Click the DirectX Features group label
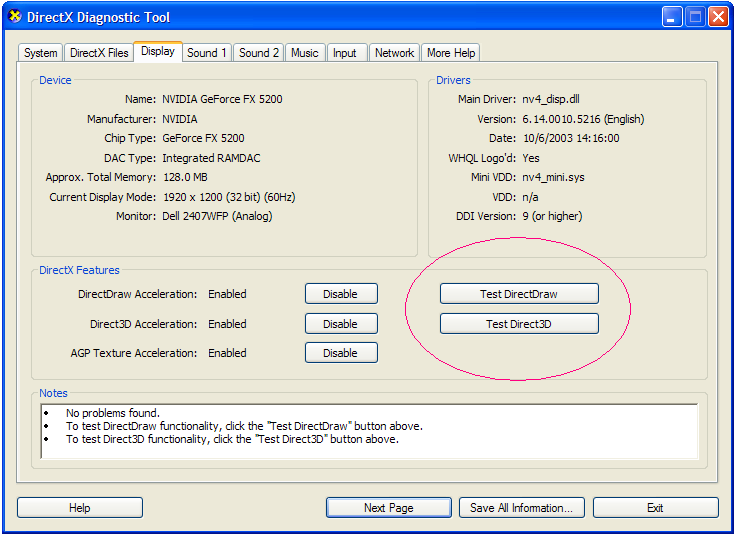735x535 pixels. (x=79, y=270)
